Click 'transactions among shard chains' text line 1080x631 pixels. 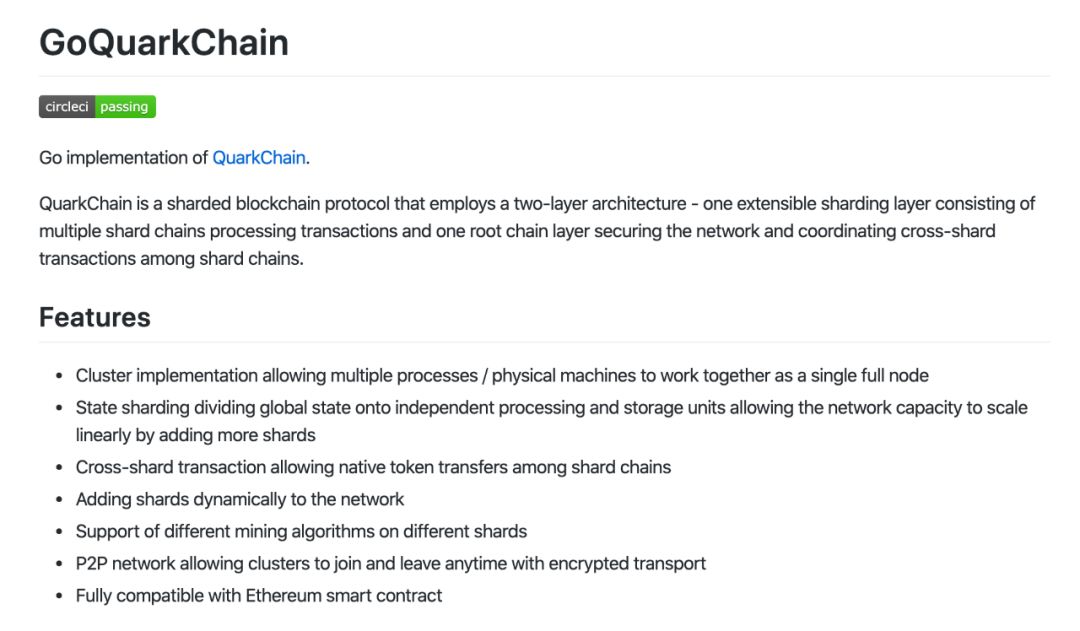click(171, 259)
